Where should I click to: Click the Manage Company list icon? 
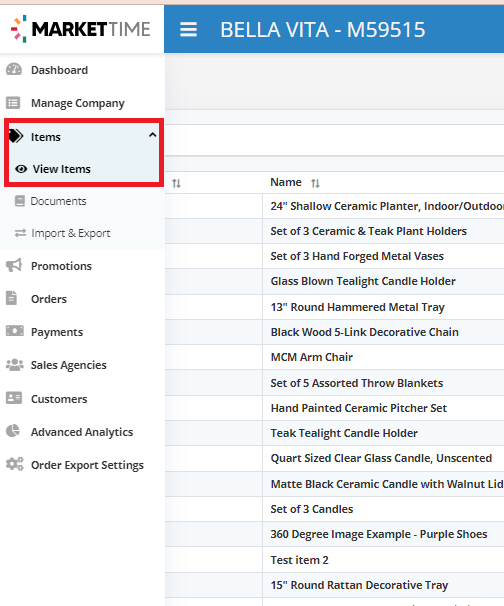[x=13, y=103]
